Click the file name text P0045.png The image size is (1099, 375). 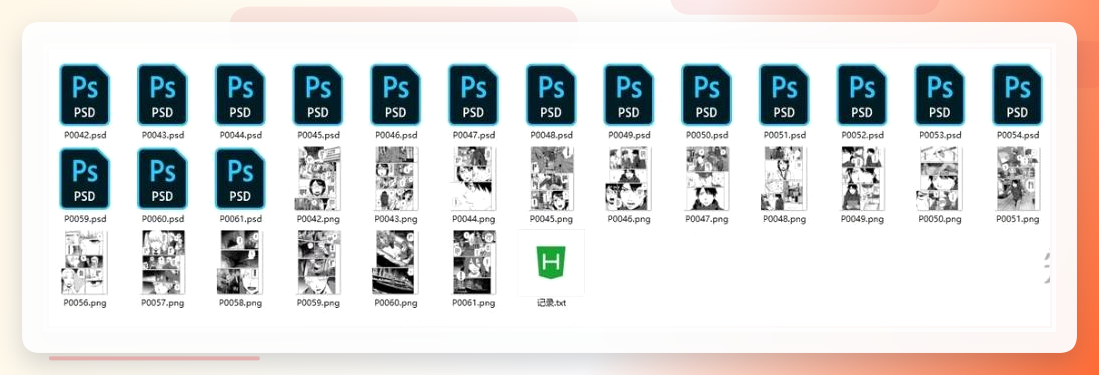(552, 219)
